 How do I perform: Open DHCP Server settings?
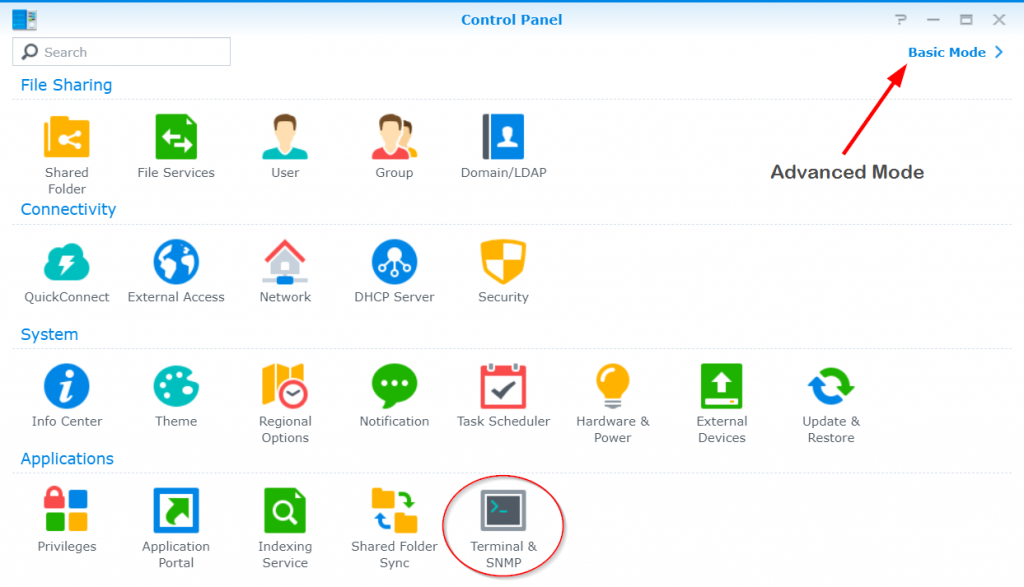(x=394, y=262)
